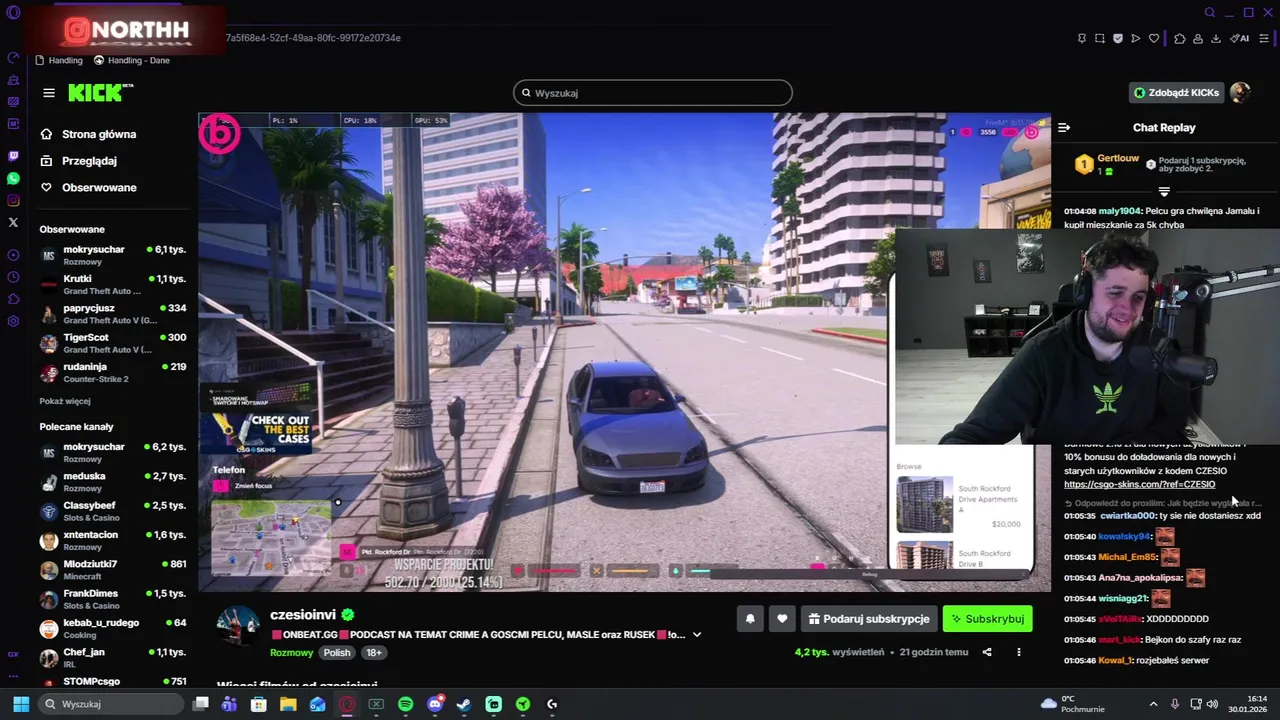The height and width of the screenshot is (720, 1280).
Task: Open Discord from the taskbar
Action: click(x=435, y=704)
